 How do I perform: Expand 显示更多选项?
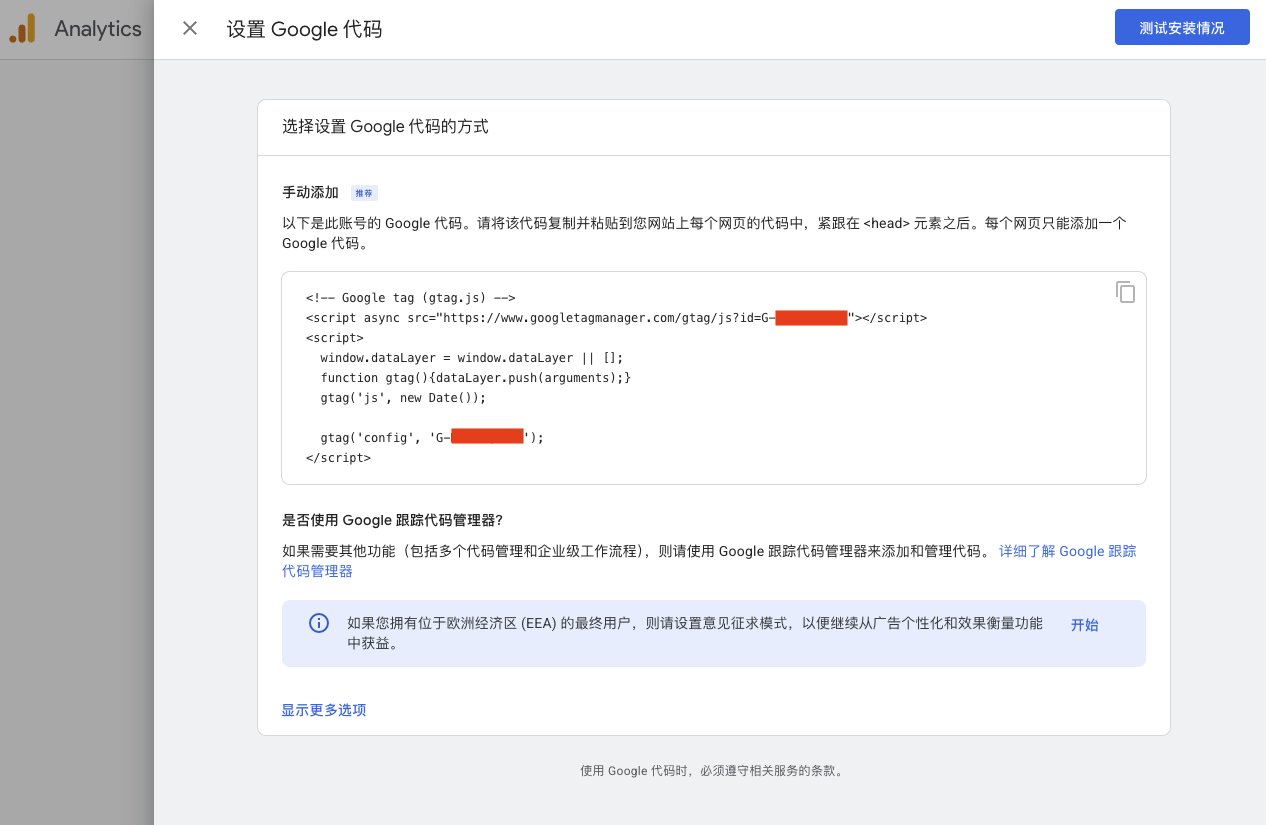point(323,710)
